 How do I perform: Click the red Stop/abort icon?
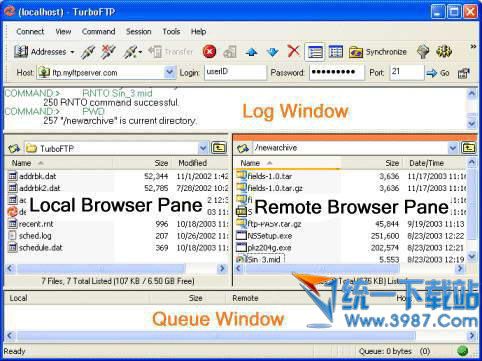(x=209, y=52)
